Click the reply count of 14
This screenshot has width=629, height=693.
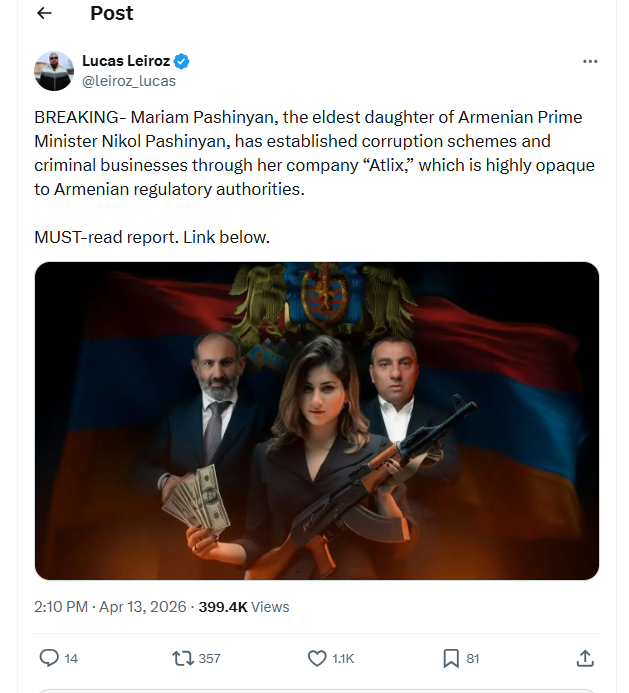(71, 659)
